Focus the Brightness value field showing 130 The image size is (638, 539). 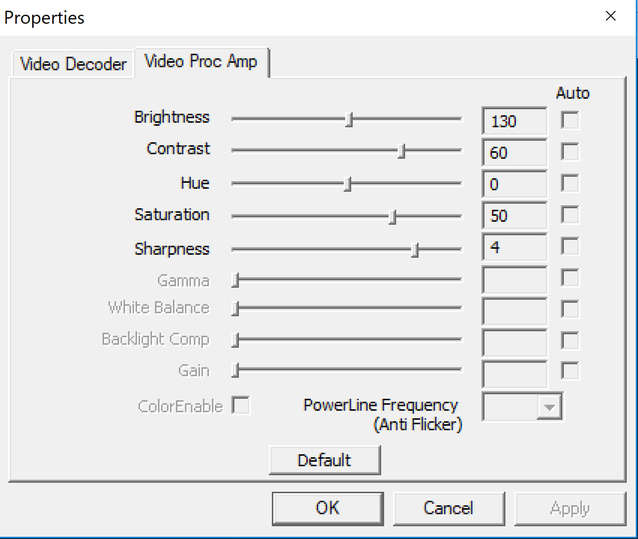[514, 121]
